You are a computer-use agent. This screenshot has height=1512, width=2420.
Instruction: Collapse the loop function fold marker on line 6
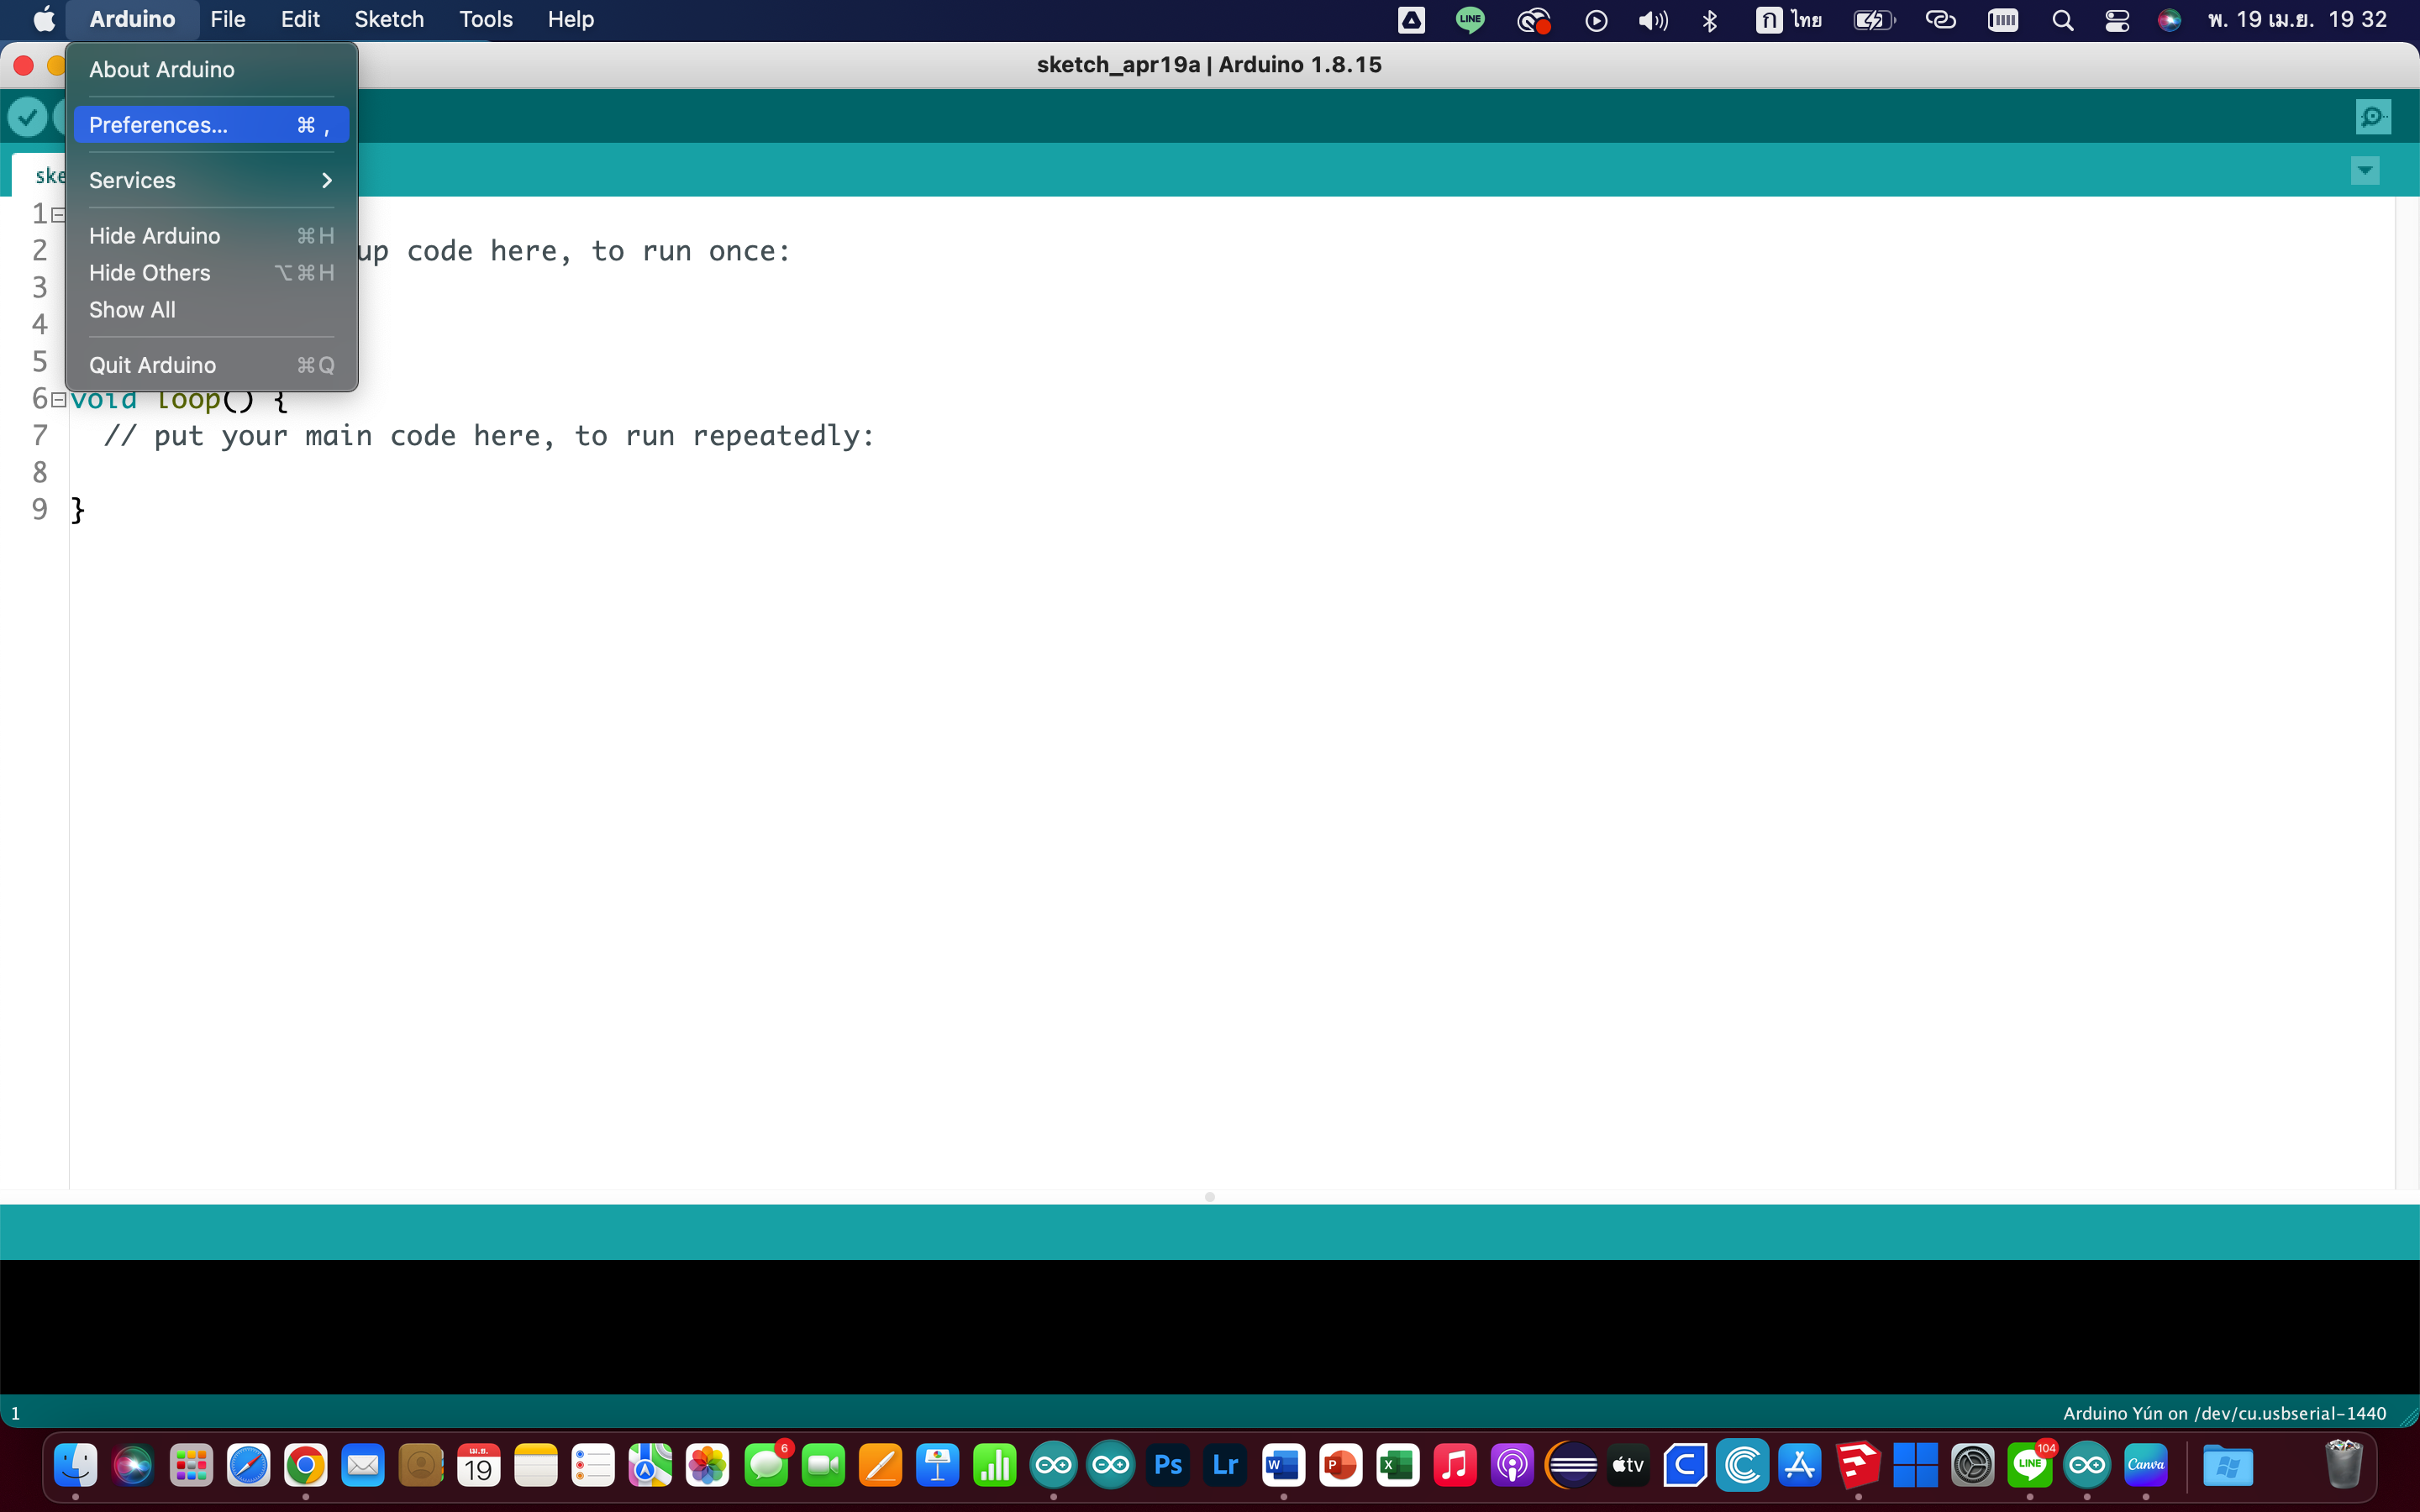[58, 399]
